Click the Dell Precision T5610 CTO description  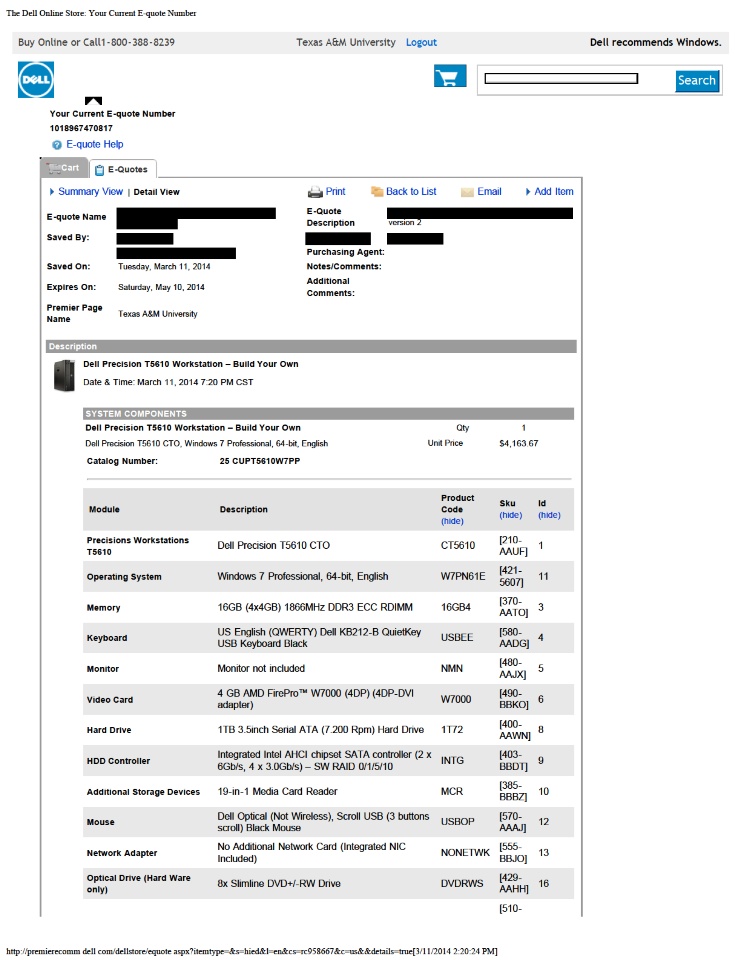(x=274, y=546)
